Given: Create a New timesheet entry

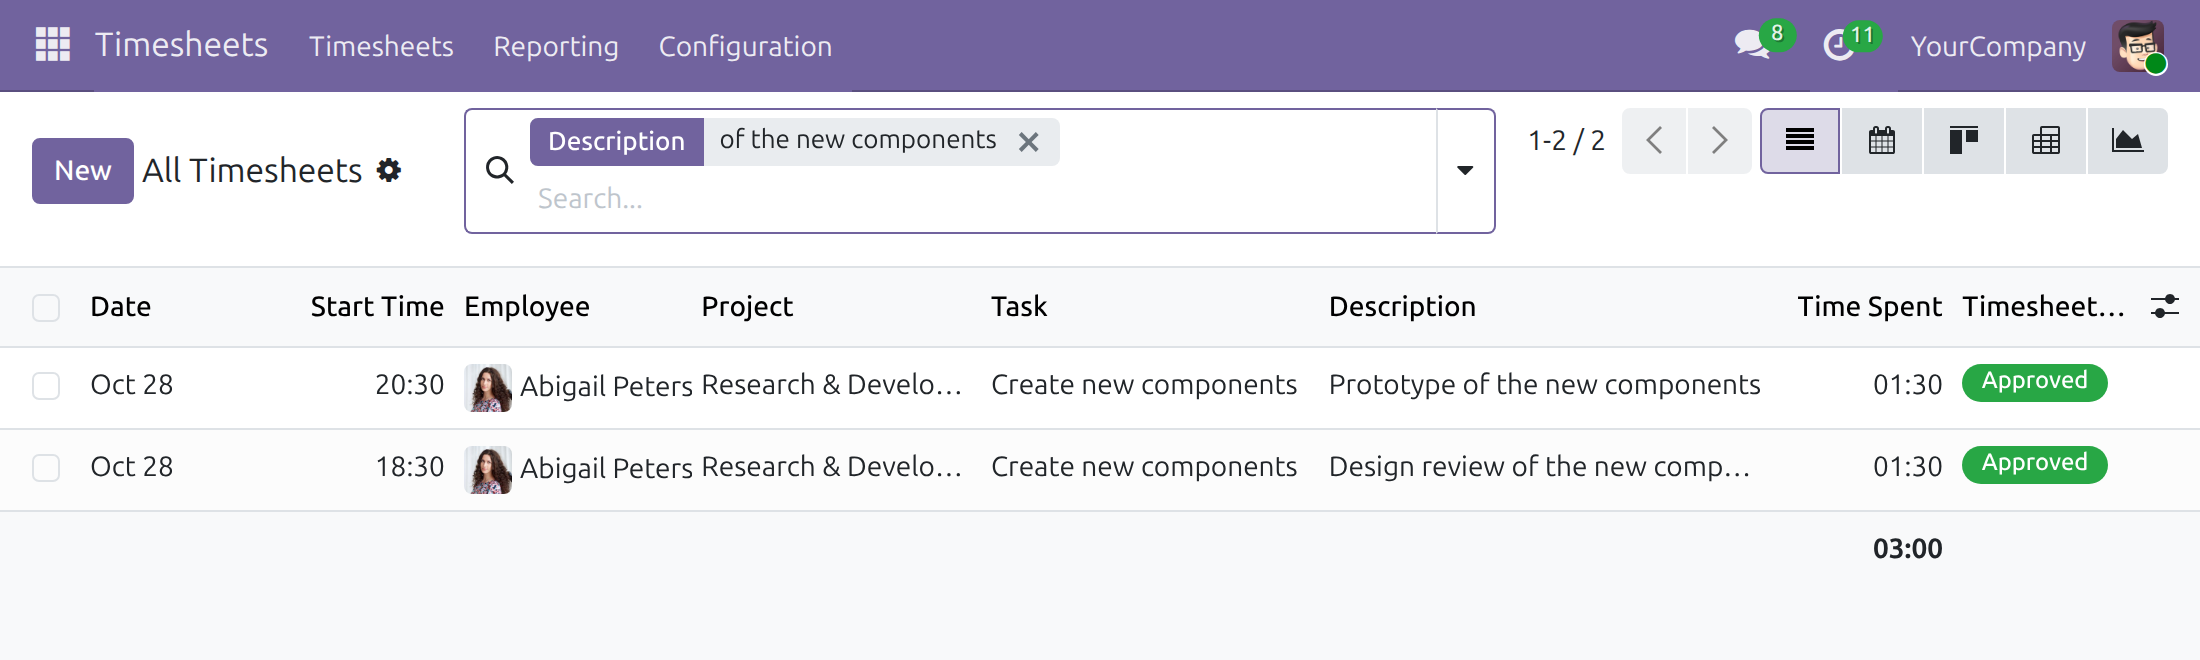Looking at the screenshot, I should click(x=83, y=171).
